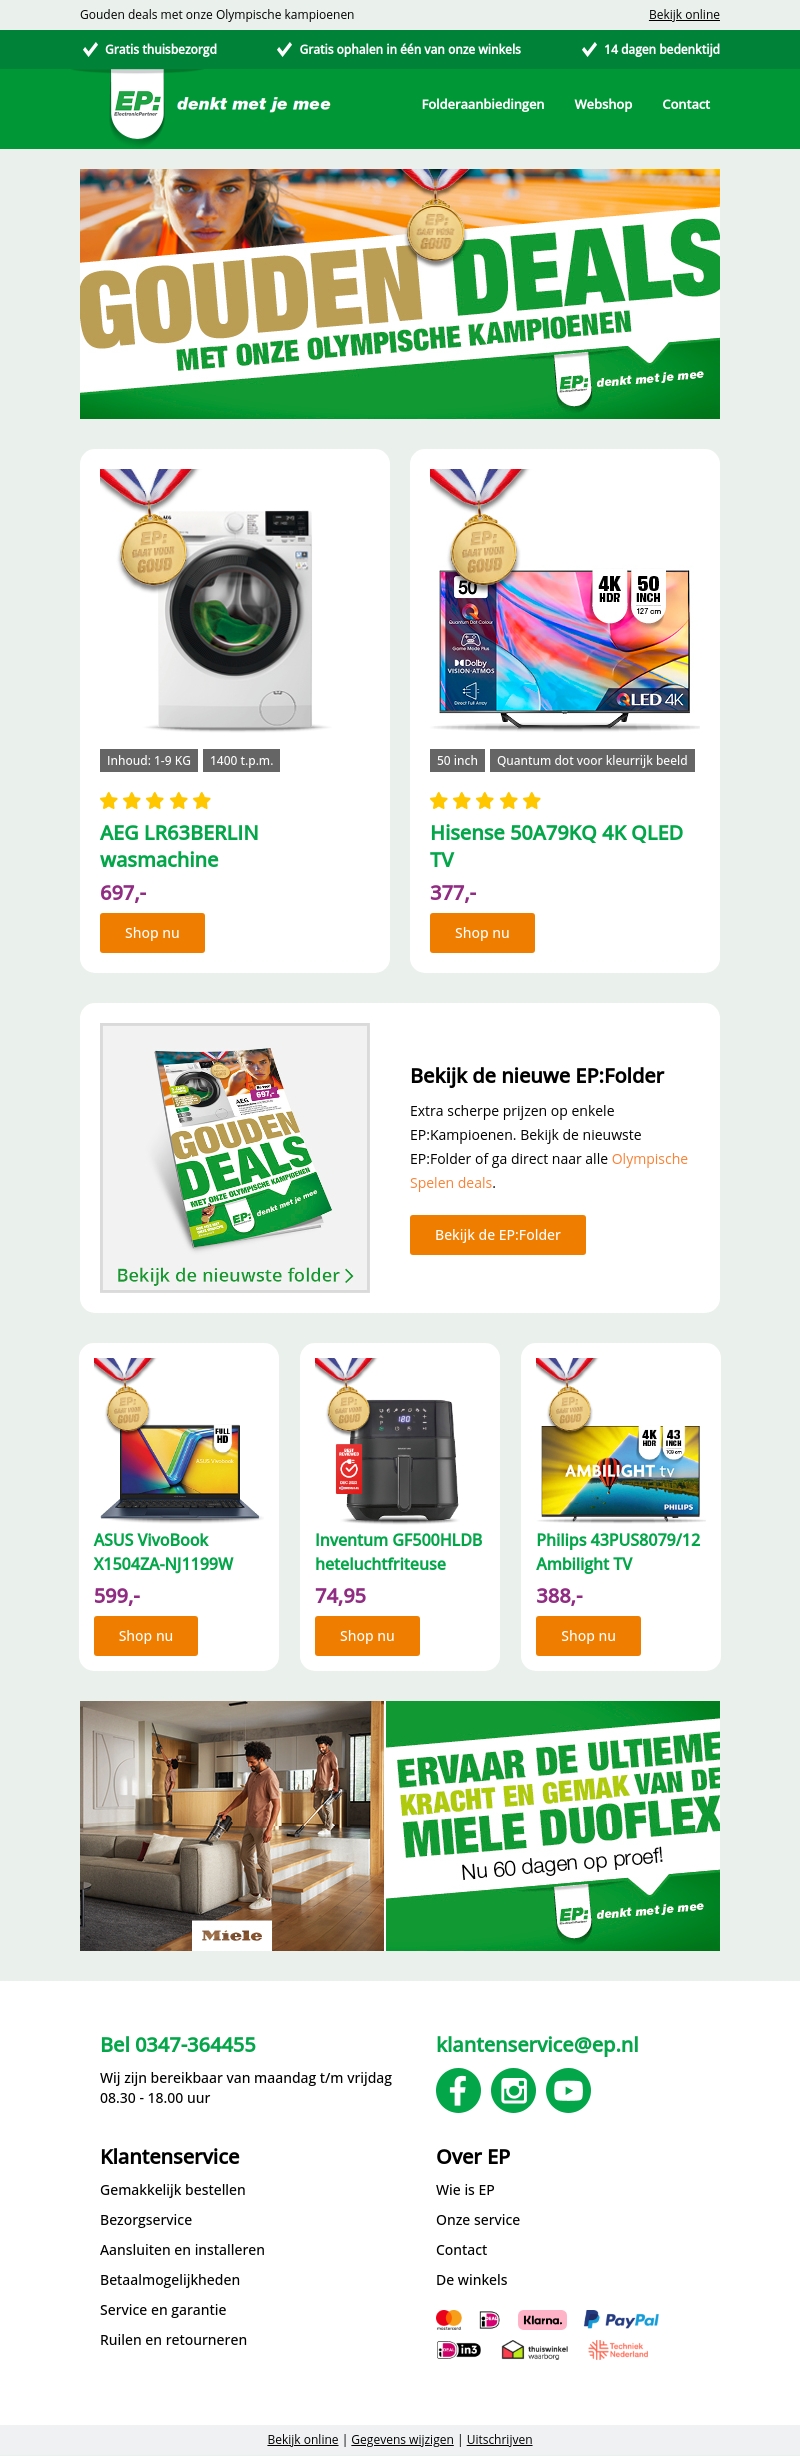
Task: Click the Mastercard payment icon
Action: click(x=449, y=2320)
